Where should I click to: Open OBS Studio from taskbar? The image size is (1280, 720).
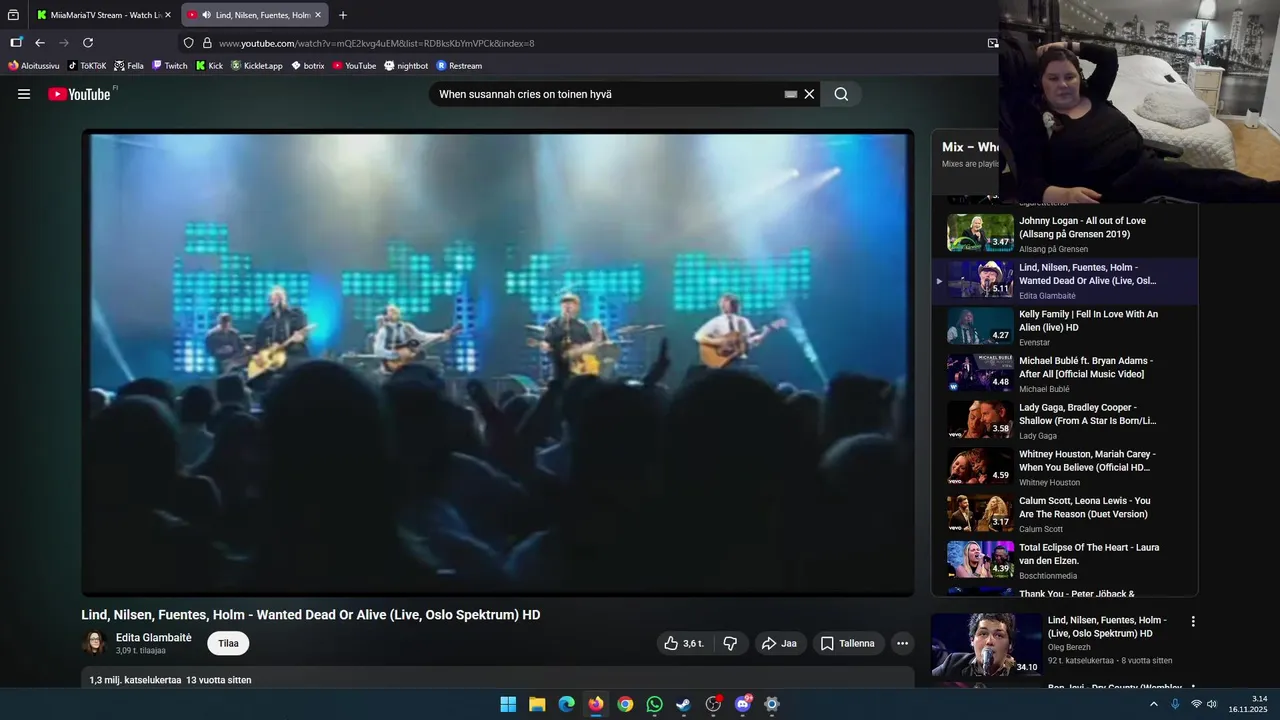click(713, 704)
